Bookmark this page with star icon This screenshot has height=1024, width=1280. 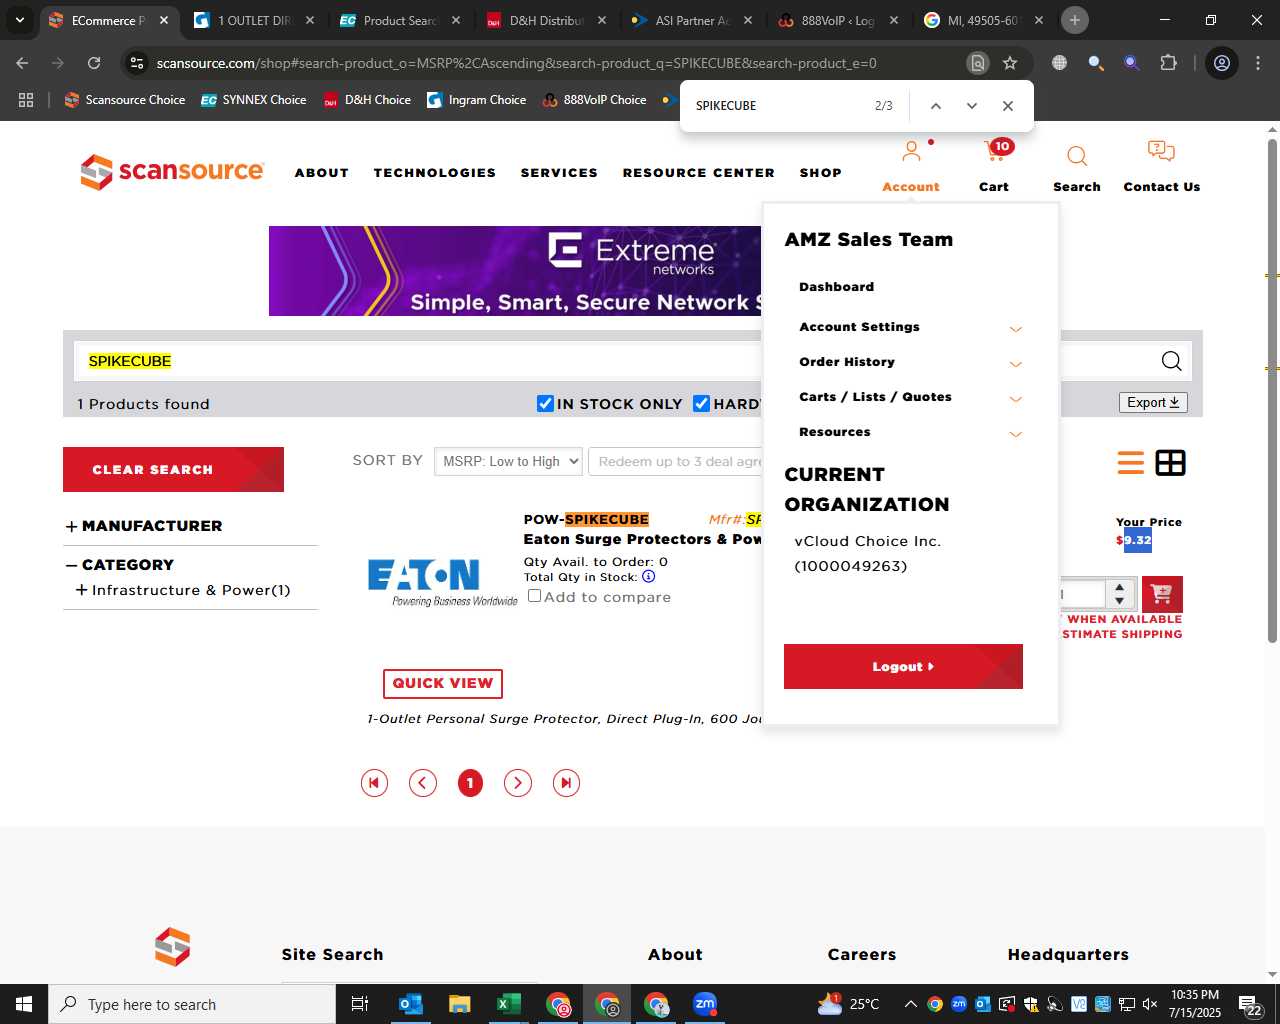(x=1010, y=63)
